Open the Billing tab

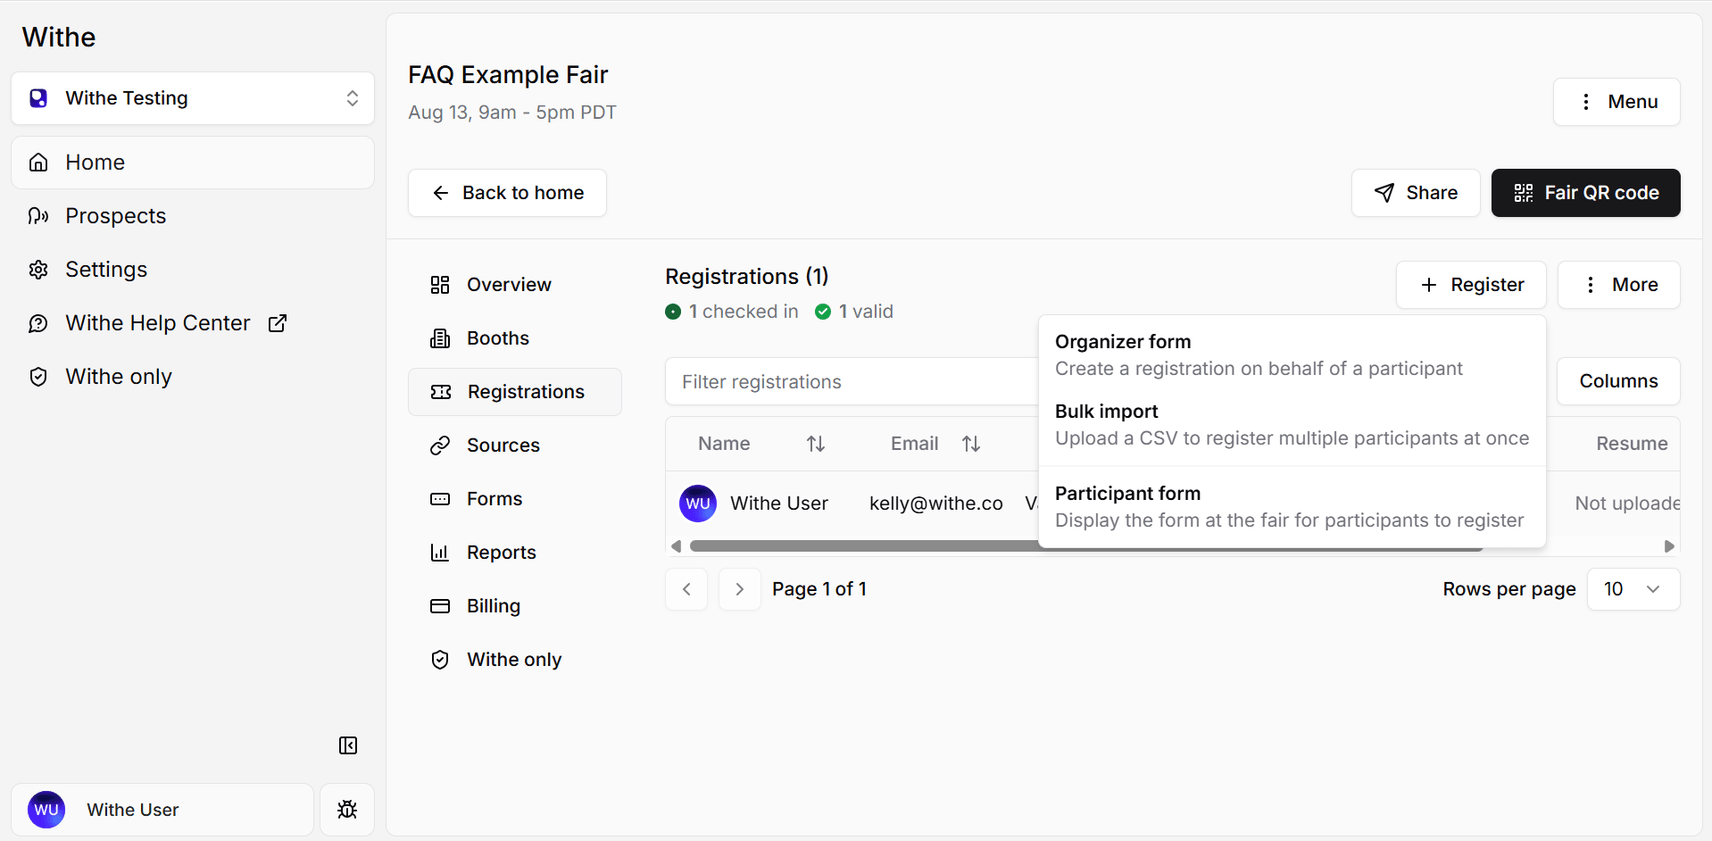tap(515, 606)
